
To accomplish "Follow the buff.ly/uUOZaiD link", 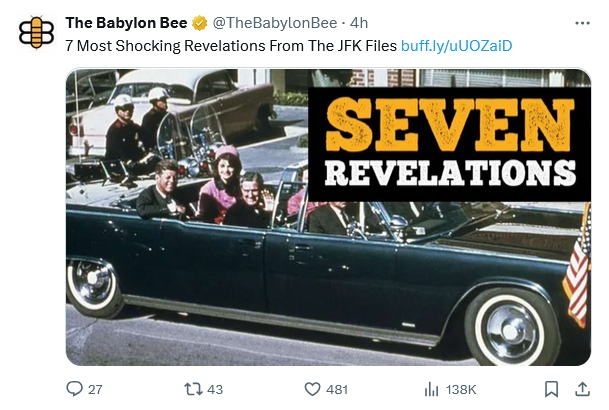I will pyautogui.click(x=456, y=46).
